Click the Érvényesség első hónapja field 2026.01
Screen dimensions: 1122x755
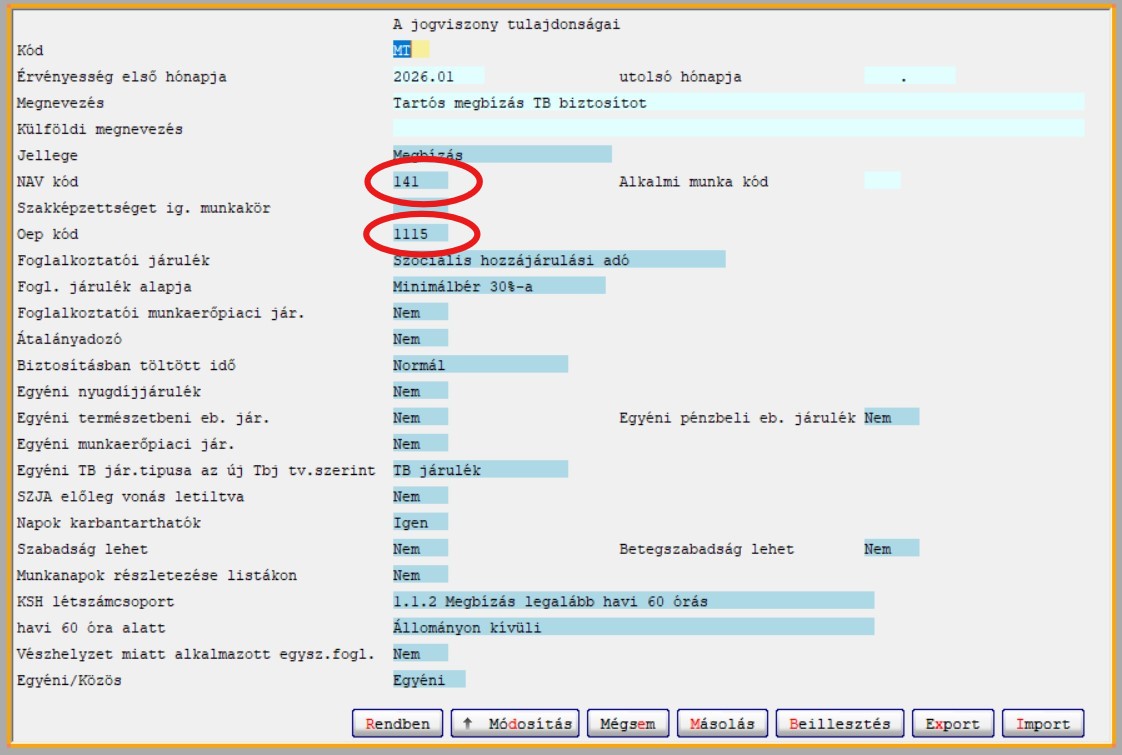(x=438, y=76)
